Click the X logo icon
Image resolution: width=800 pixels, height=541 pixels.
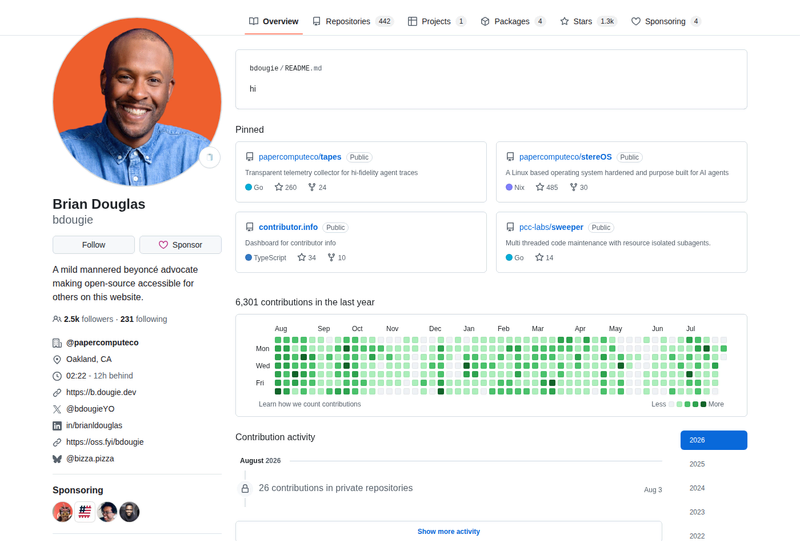pyautogui.click(x=57, y=409)
